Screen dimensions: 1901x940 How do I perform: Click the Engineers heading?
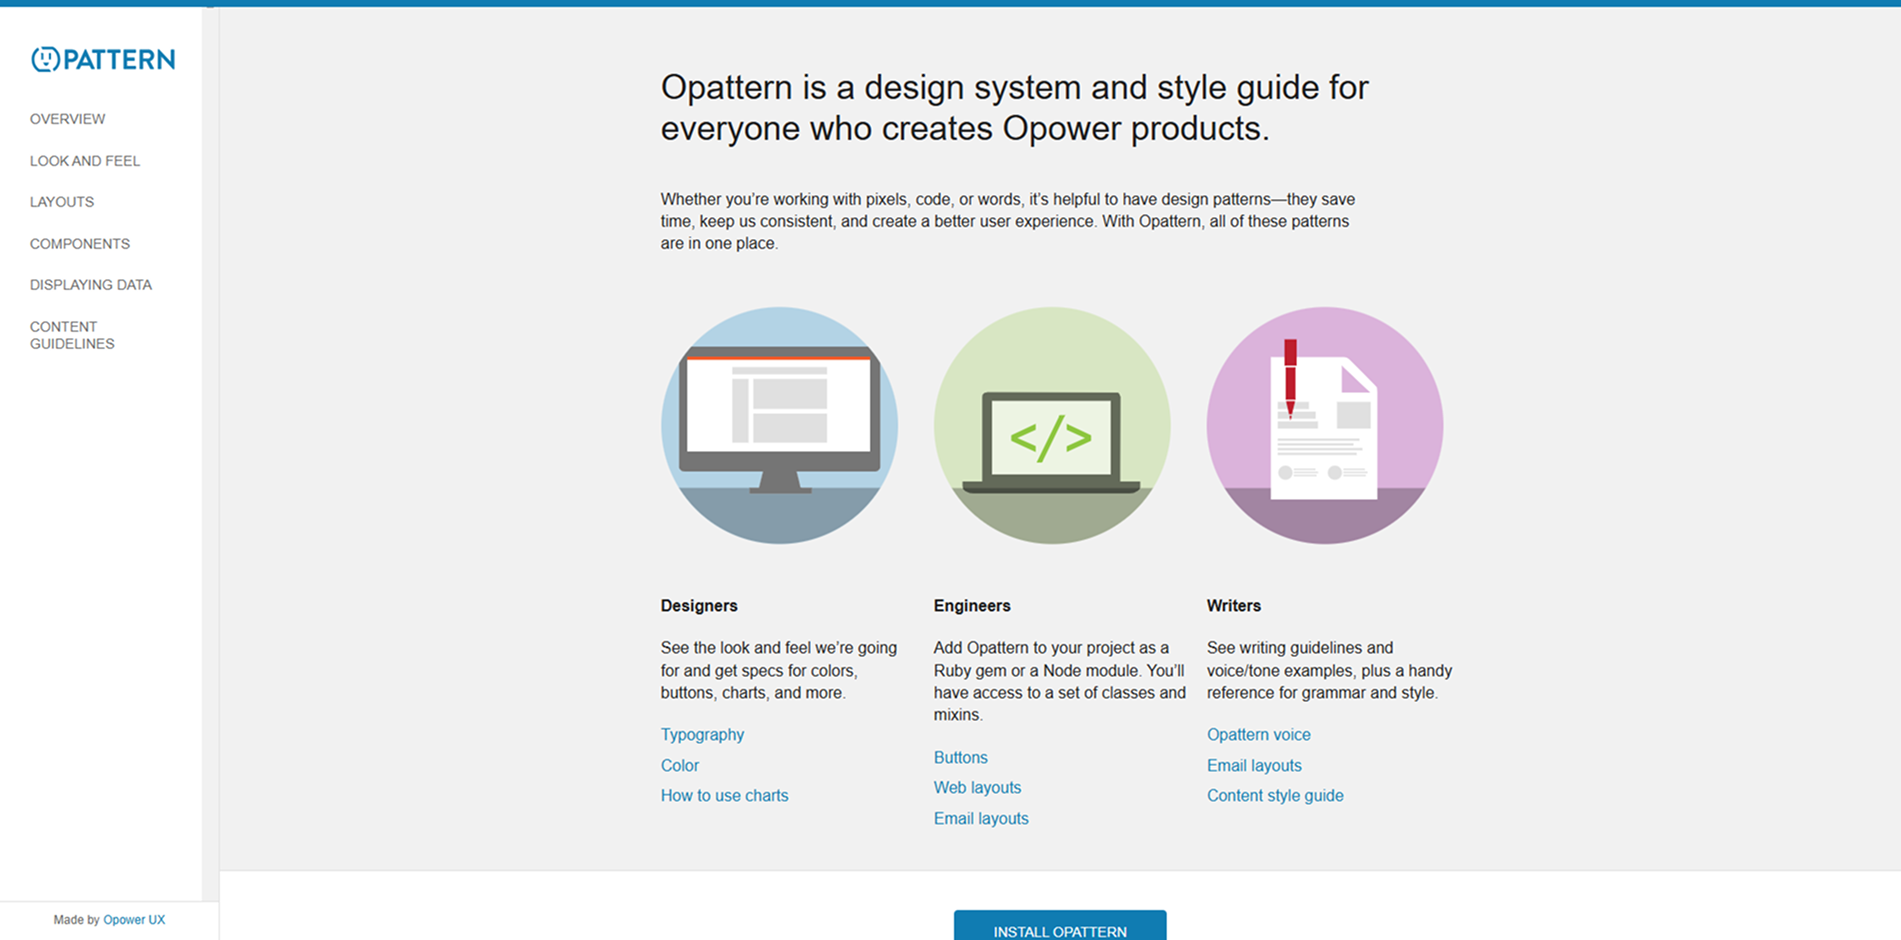coord(972,606)
